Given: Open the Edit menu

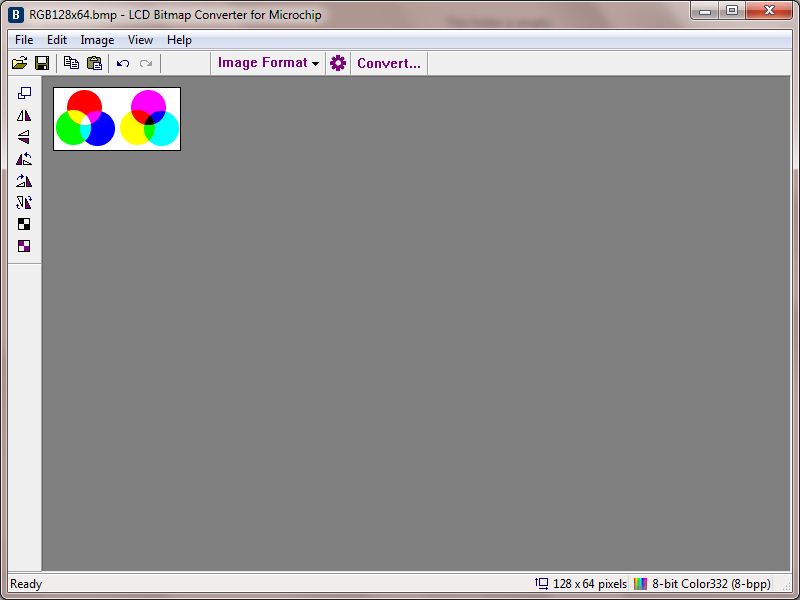Looking at the screenshot, I should coord(57,40).
